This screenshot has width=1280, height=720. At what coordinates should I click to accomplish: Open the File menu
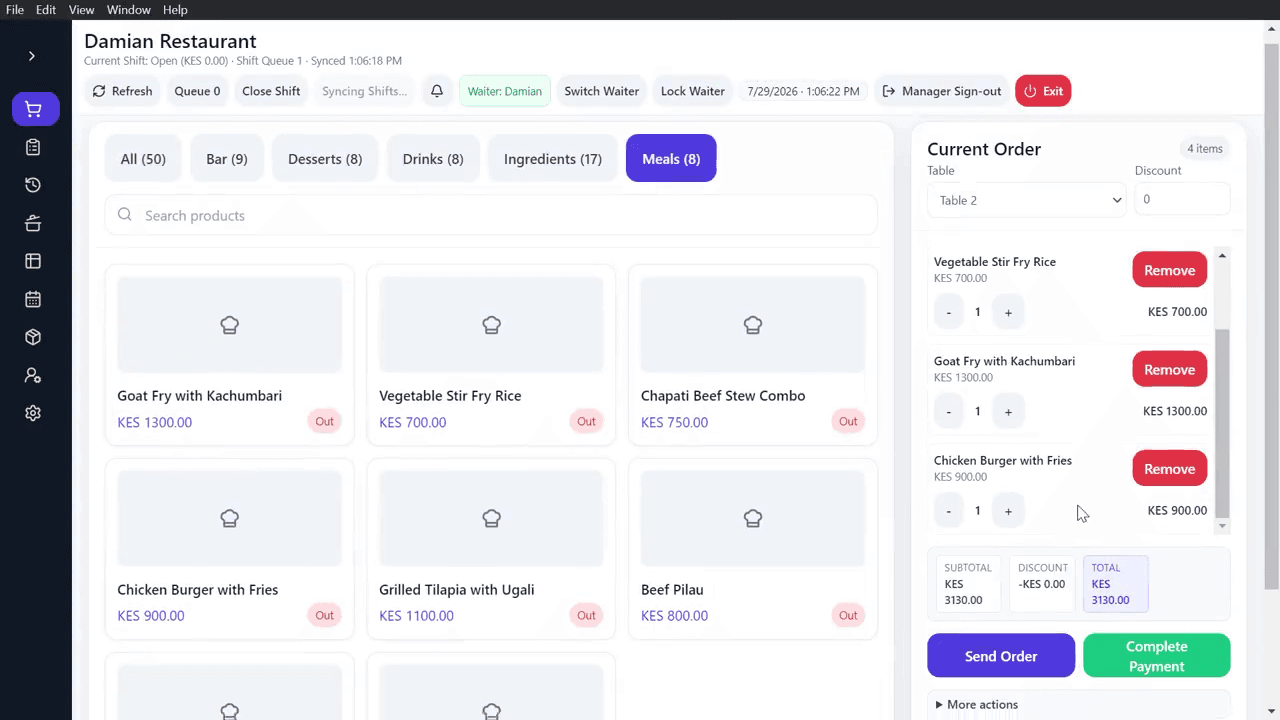coord(15,10)
